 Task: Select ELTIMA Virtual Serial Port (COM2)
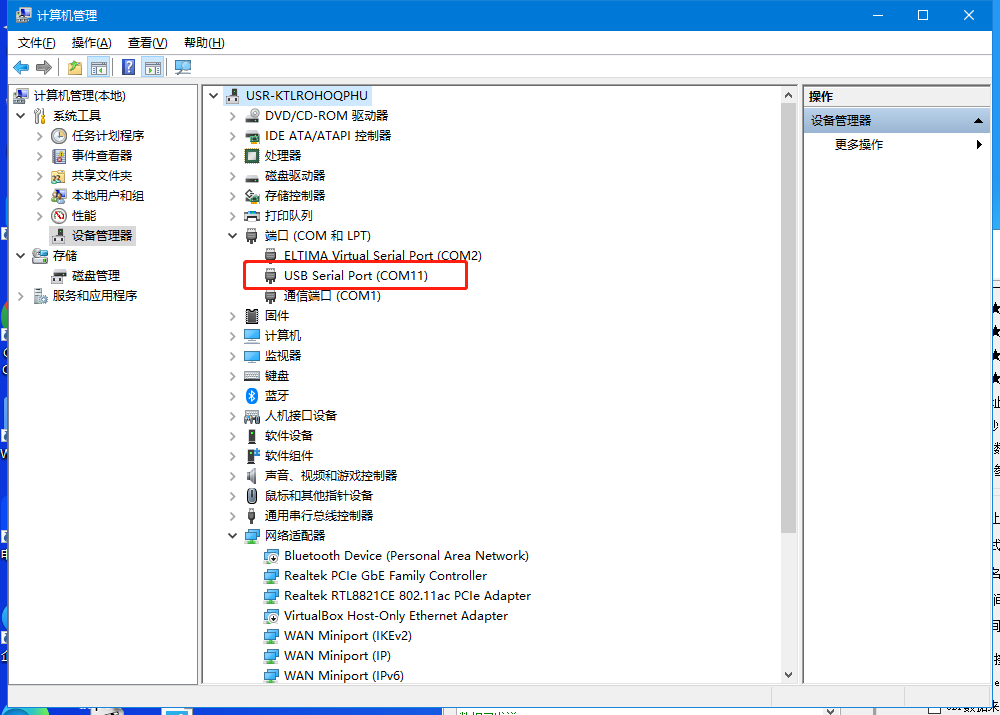(382, 255)
